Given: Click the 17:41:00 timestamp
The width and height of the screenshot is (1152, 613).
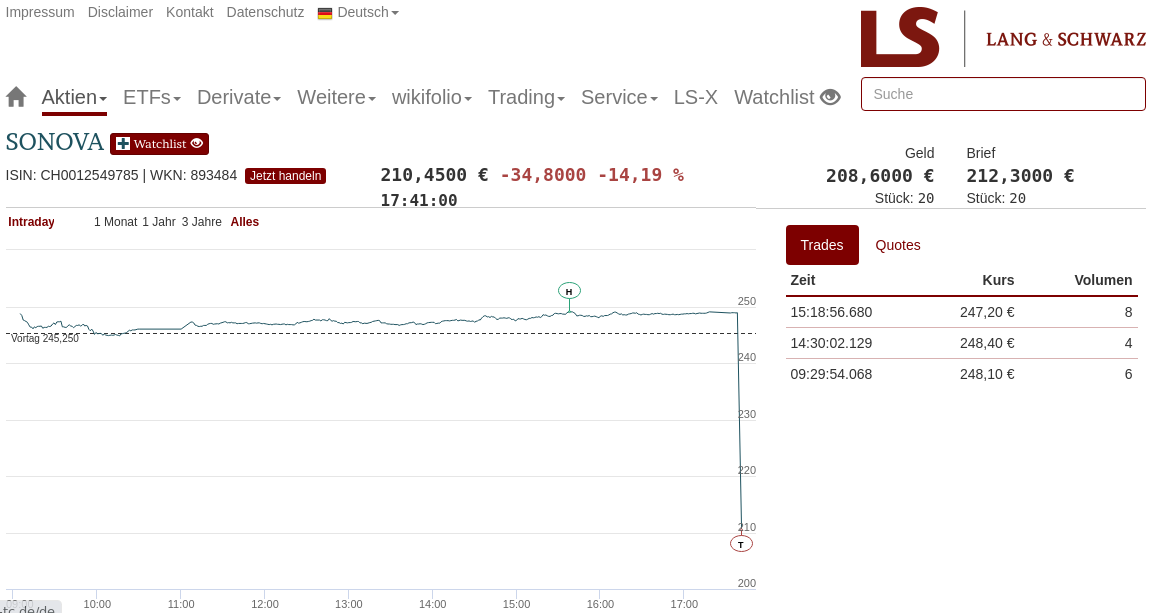Looking at the screenshot, I should coord(419,201).
